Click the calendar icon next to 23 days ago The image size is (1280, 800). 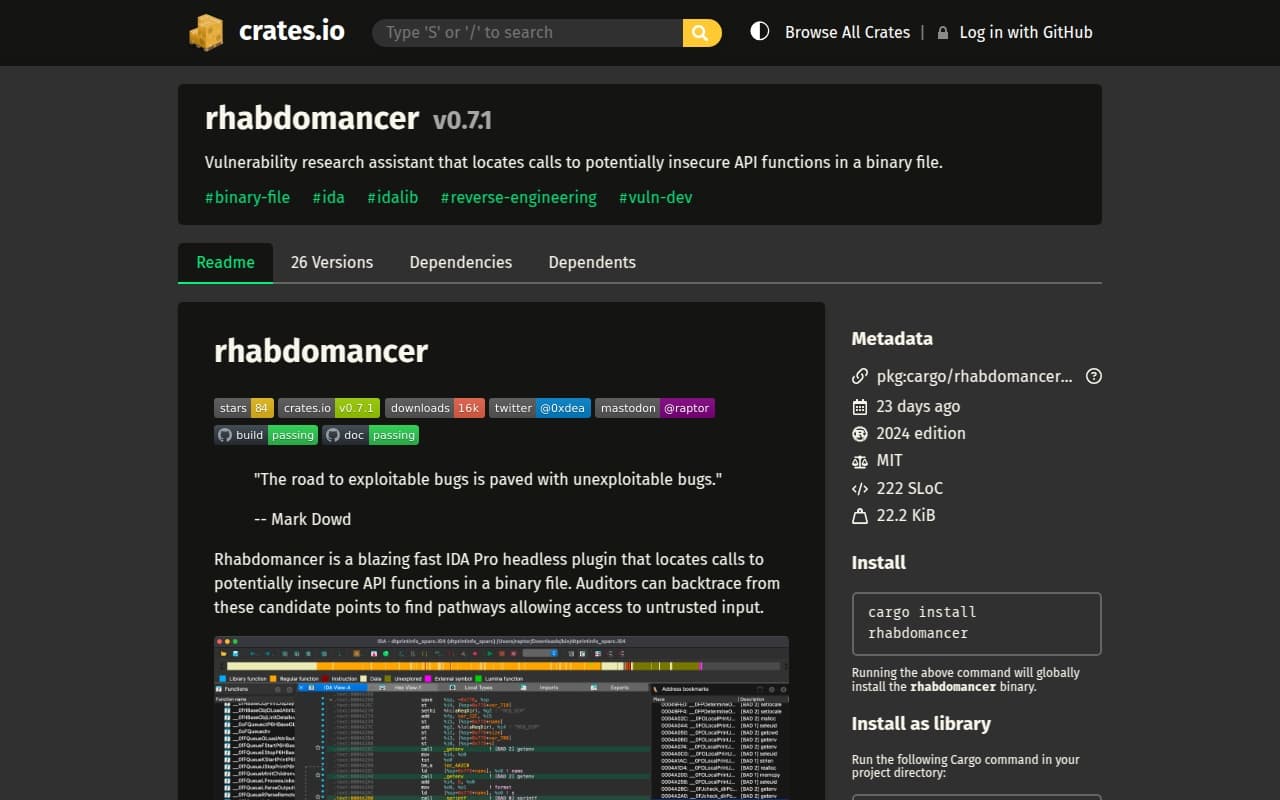click(x=860, y=406)
